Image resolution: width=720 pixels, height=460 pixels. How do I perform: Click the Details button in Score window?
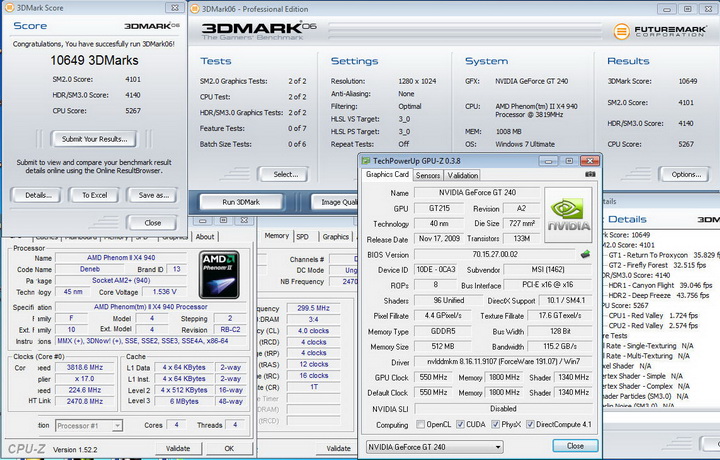coord(38,196)
